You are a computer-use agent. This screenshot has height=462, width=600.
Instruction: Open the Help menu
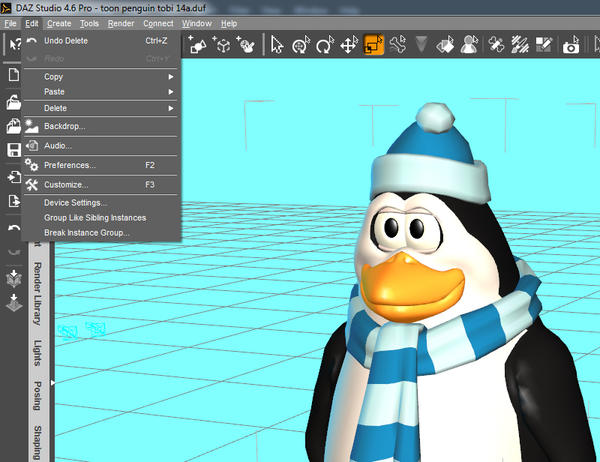(229, 24)
